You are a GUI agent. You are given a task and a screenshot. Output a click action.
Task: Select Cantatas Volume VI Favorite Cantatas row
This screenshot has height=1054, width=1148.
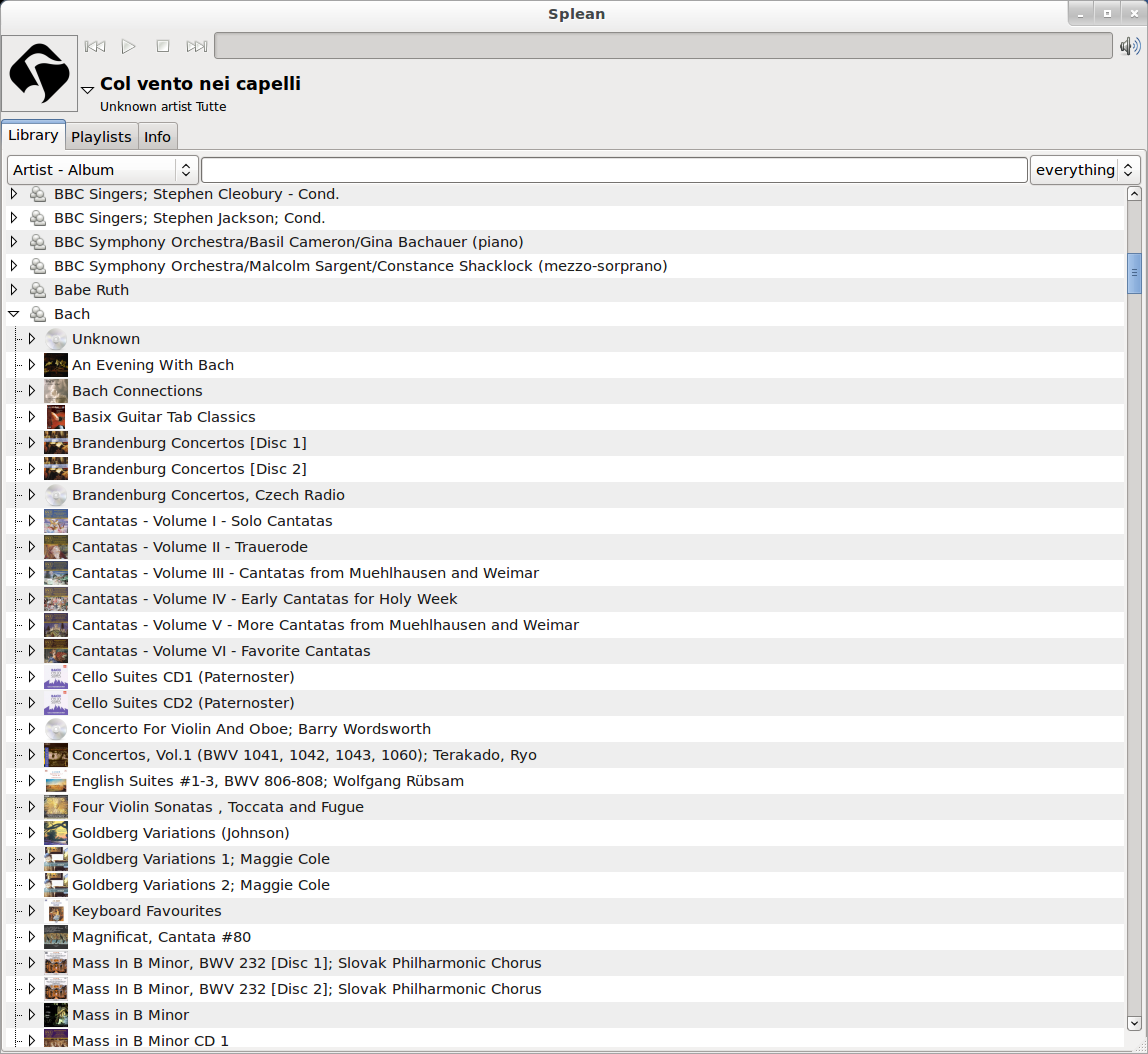click(564, 651)
